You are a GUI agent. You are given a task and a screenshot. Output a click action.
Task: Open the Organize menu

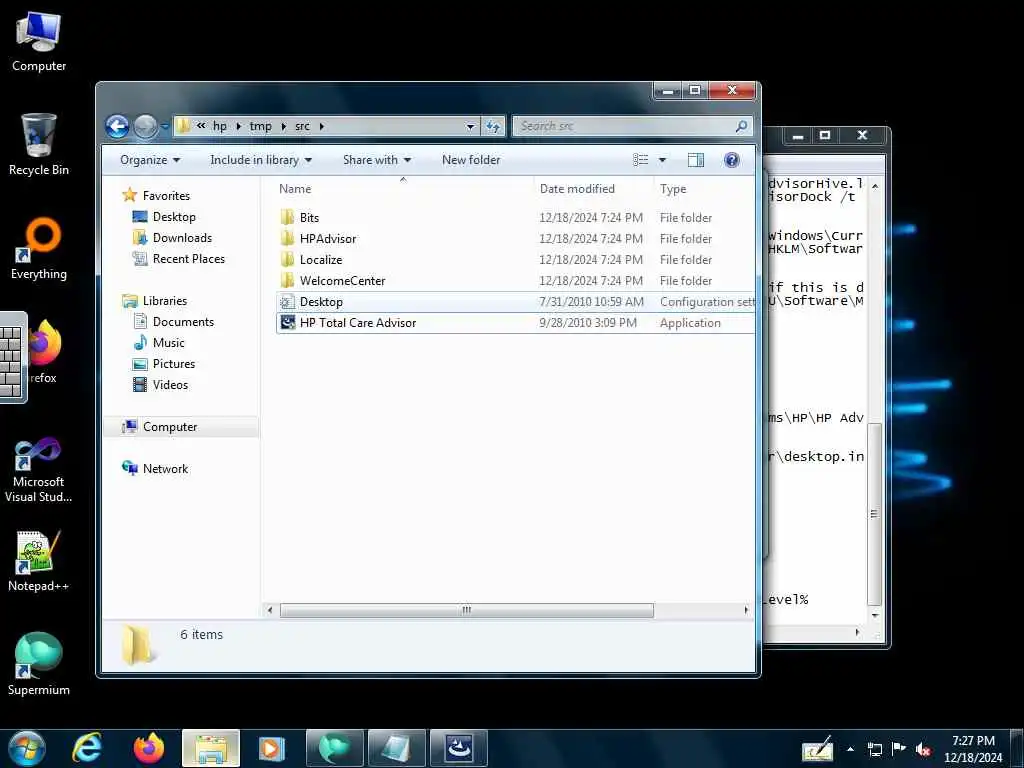coord(150,160)
